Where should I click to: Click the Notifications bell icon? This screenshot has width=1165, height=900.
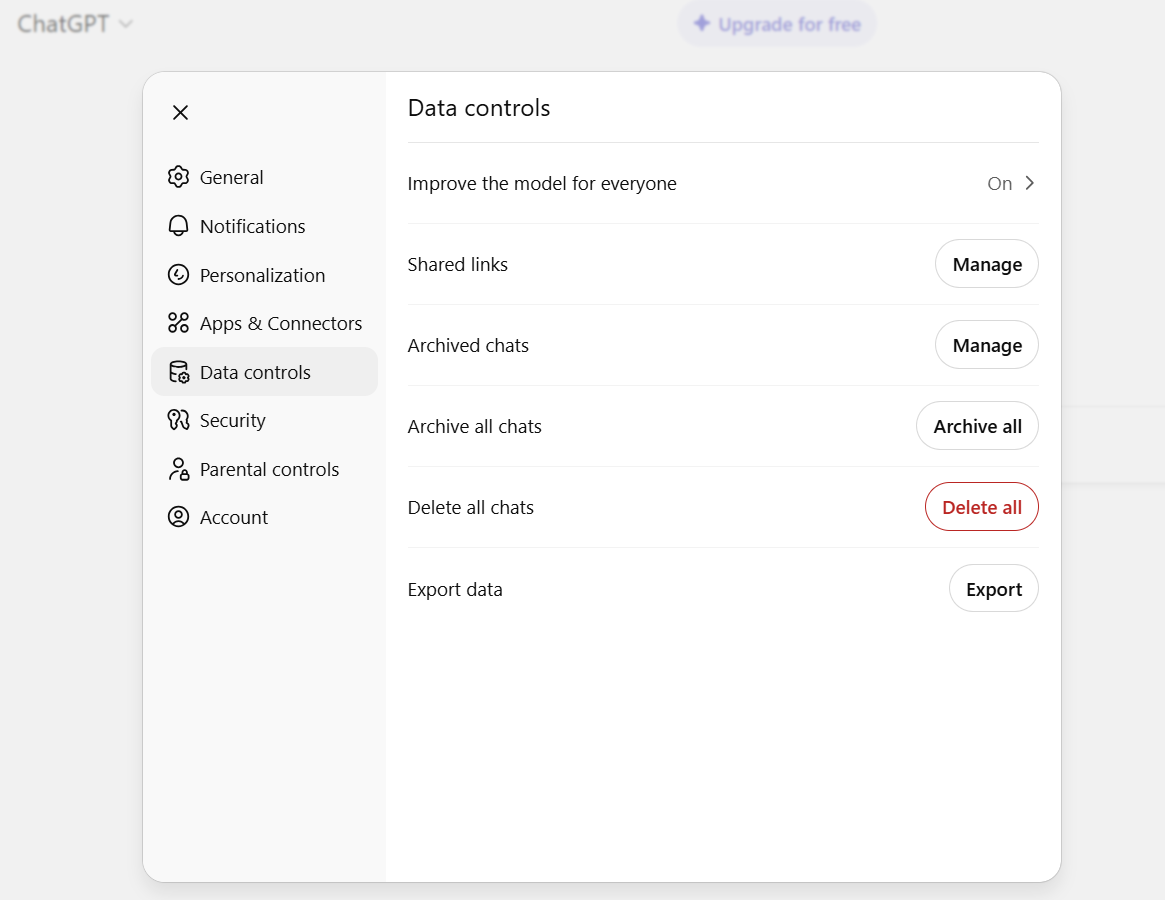click(178, 226)
